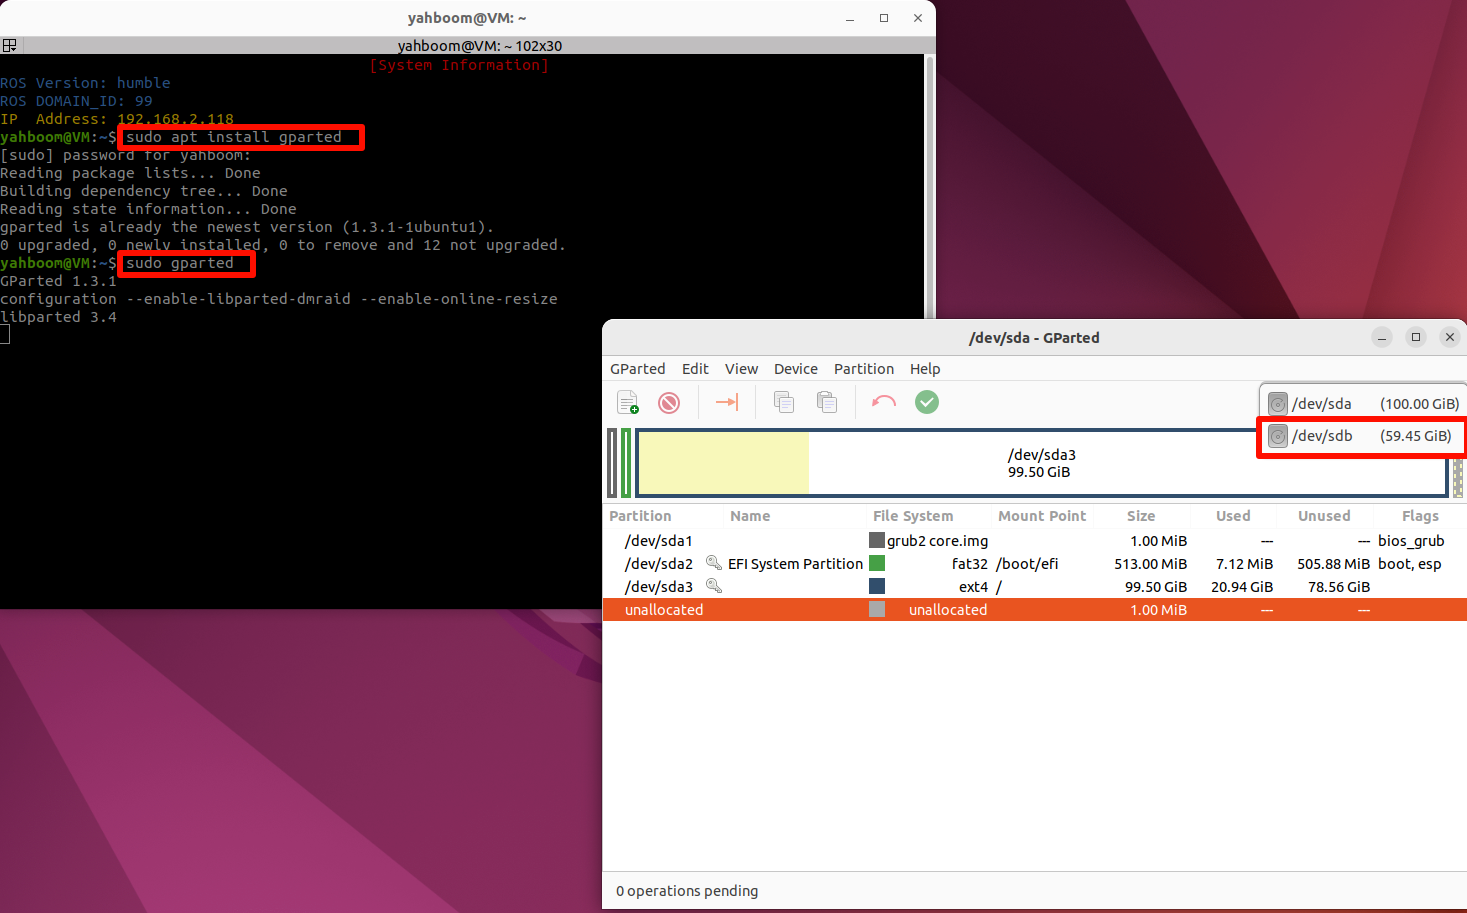Screen dimensions: 1467x913
Task: Select the /dev/sda2 partition row
Action: click(1035, 564)
